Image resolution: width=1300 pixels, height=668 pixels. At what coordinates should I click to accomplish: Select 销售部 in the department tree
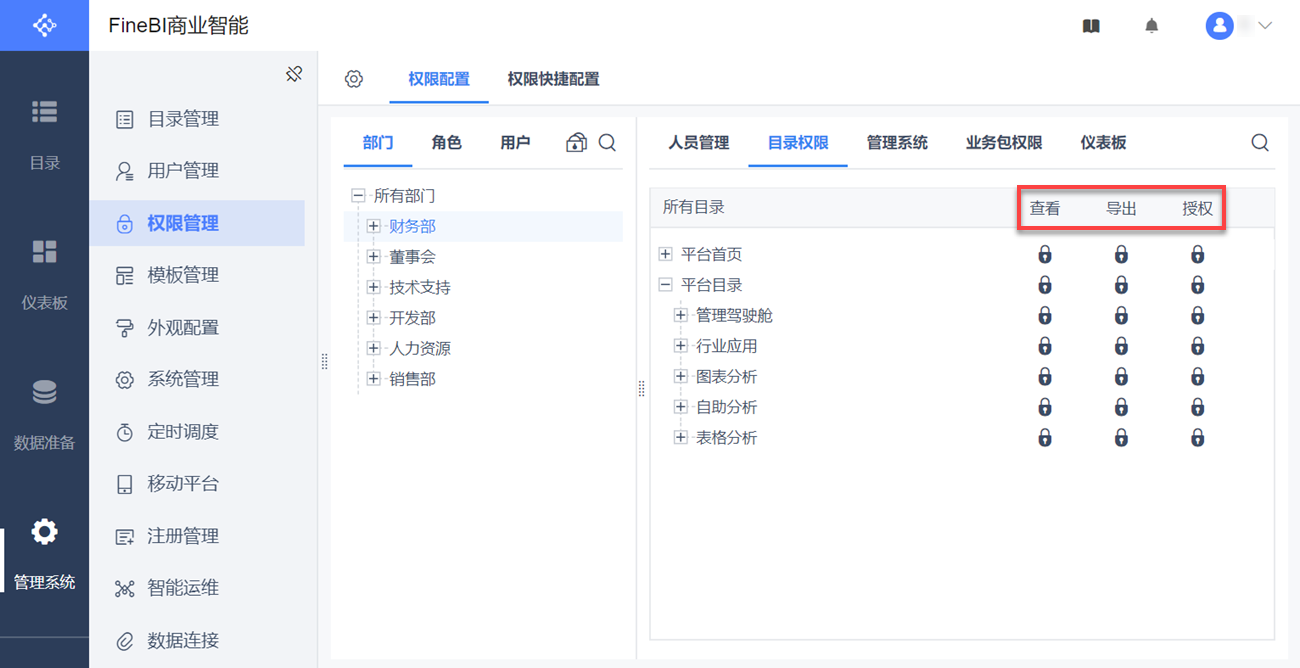coord(412,379)
